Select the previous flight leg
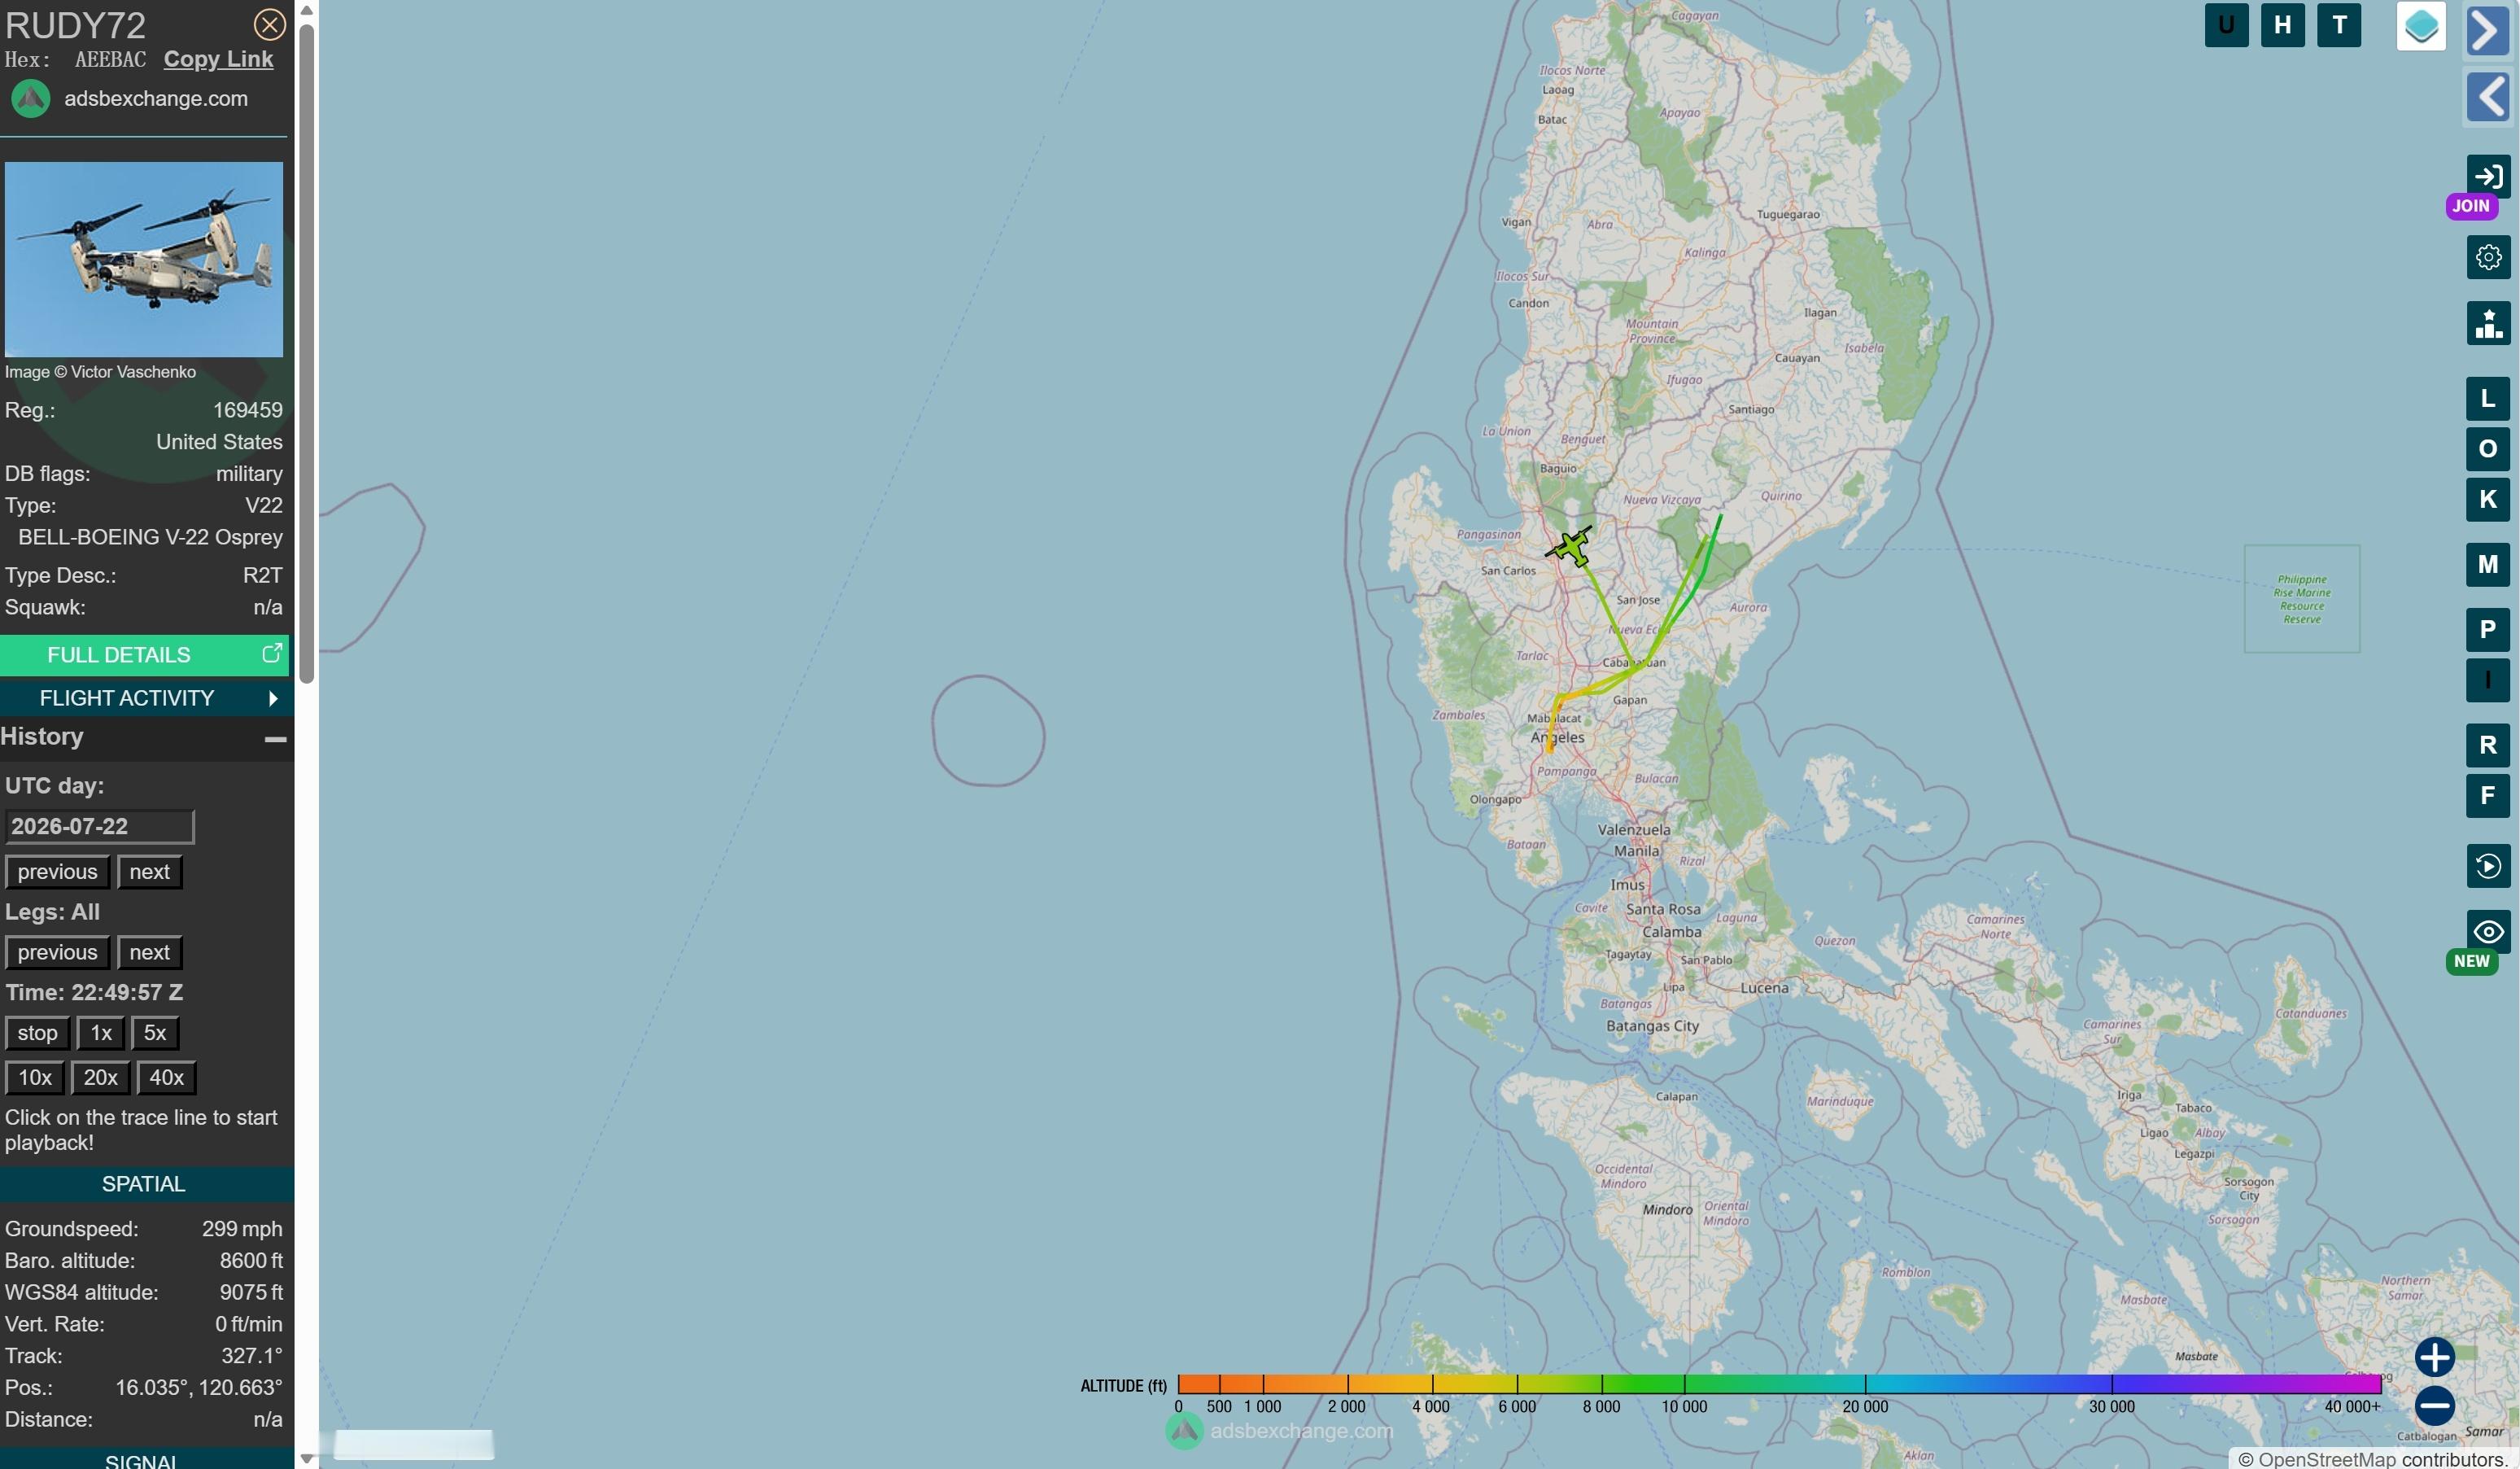Image resolution: width=2520 pixels, height=1469 pixels. pos(57,953)
